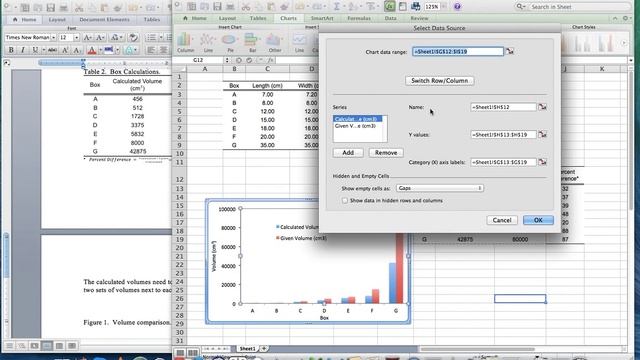Select Sheet1 tab
Image resolution: width=640 pixels, height=360 pixels.
point(247,349)
